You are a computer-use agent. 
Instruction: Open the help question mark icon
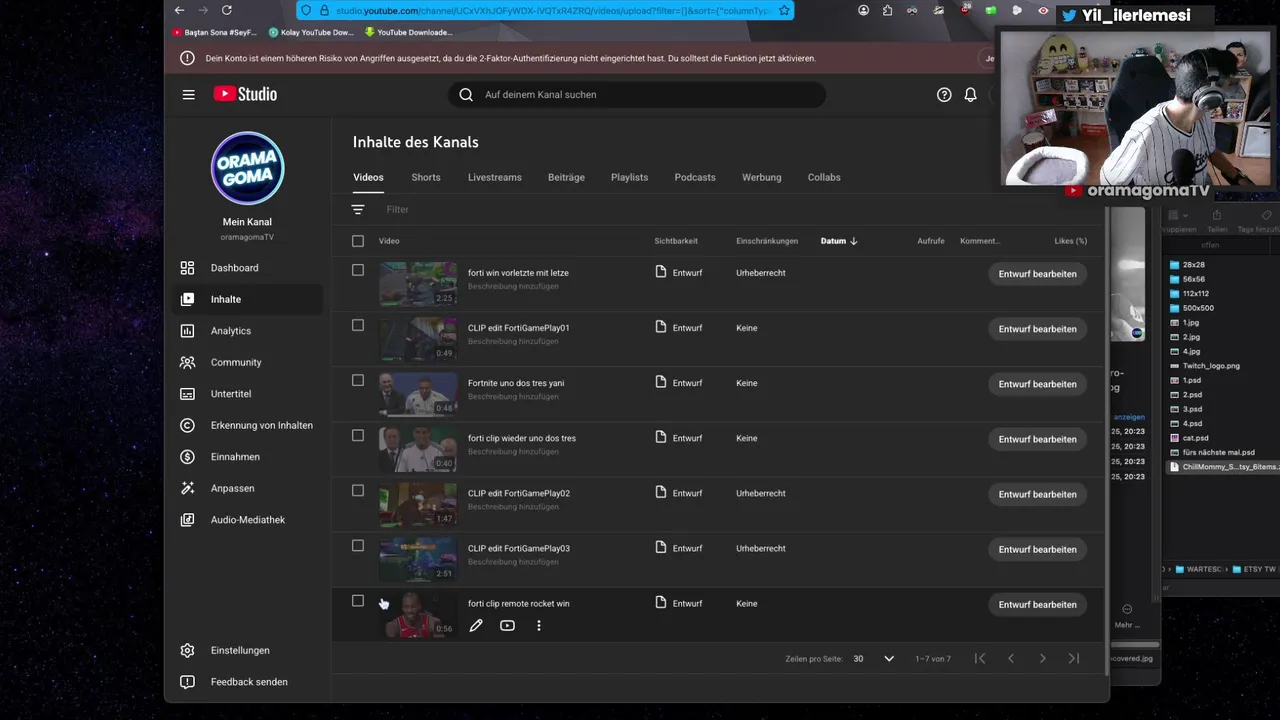click(x=944, y=94)
